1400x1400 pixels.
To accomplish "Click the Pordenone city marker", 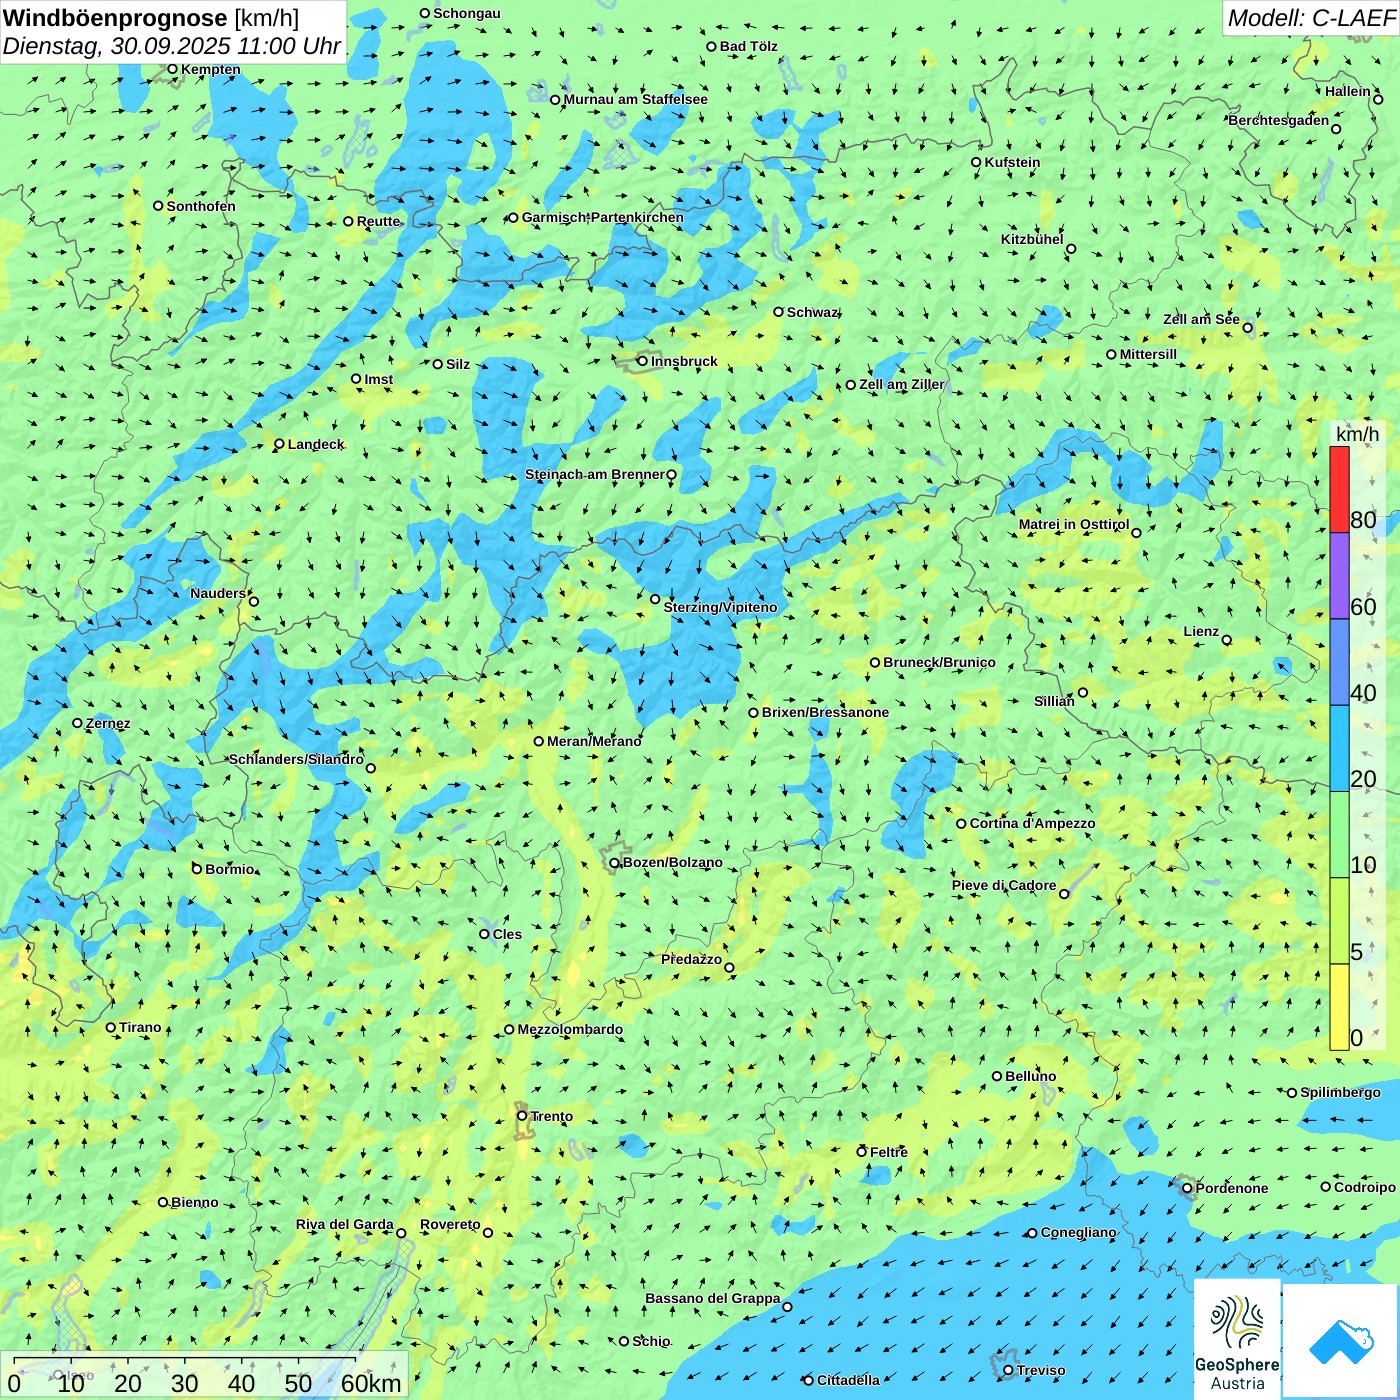I will pos(1187,1188).
